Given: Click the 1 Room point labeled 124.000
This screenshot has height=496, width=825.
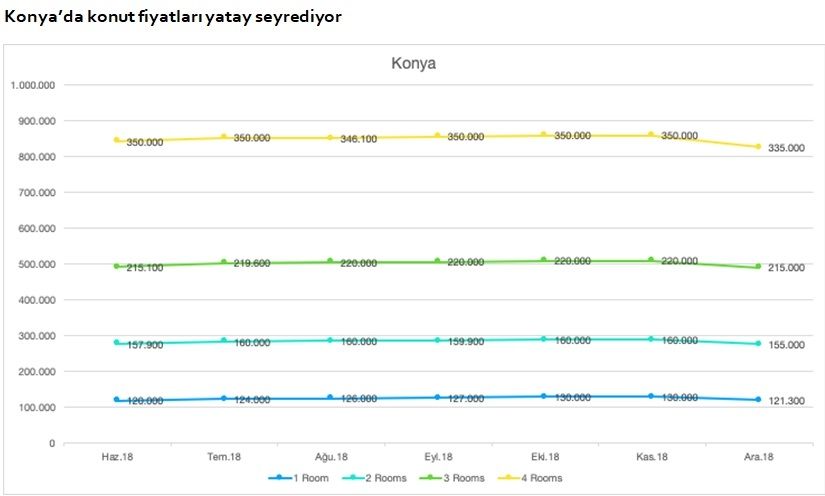Looking at the screenshot, I should (x=224, y=398).
